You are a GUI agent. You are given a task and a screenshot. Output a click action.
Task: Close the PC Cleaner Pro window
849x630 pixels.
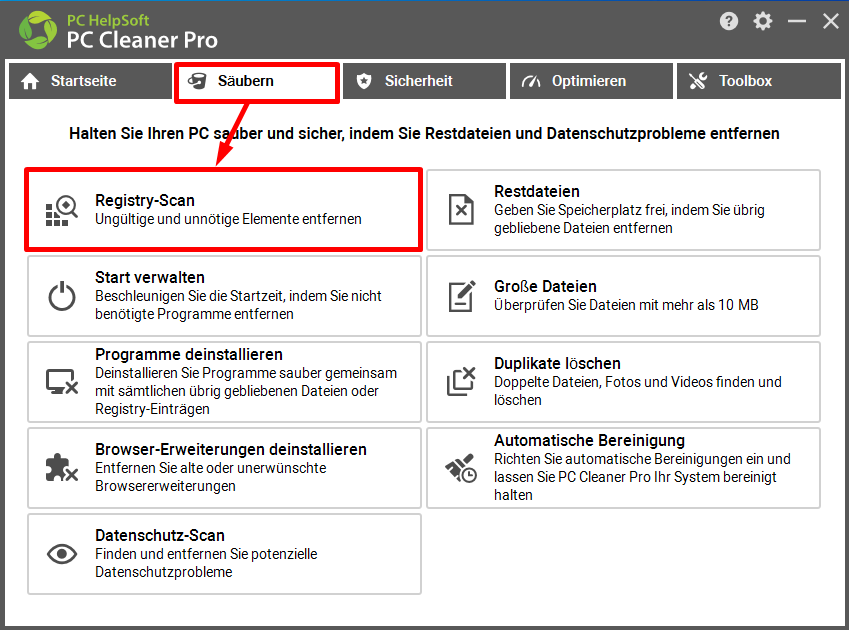pos(831,22)
